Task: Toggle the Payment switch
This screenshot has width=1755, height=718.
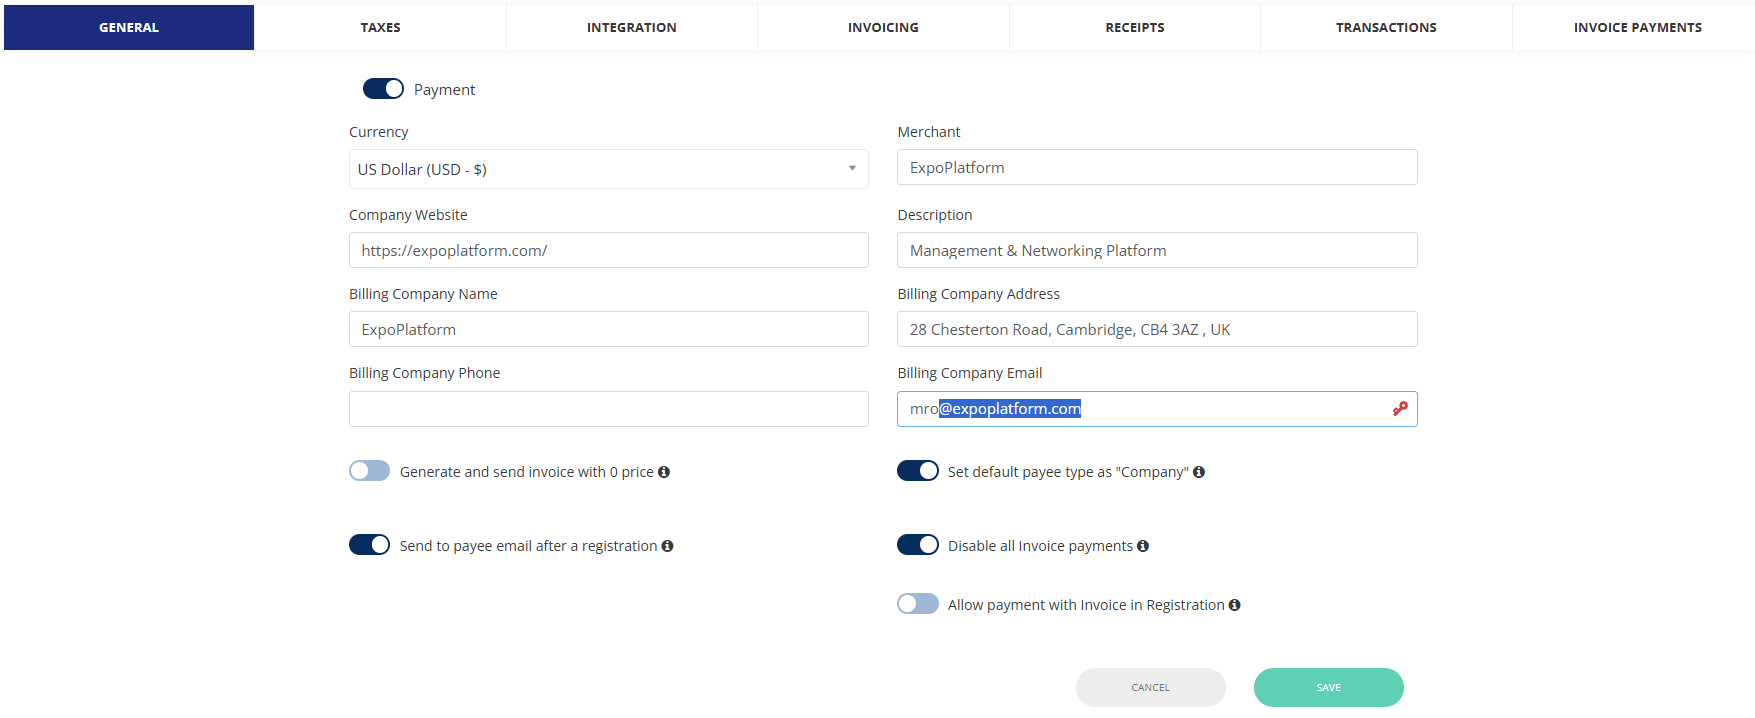Action: [x=383, y=89]
